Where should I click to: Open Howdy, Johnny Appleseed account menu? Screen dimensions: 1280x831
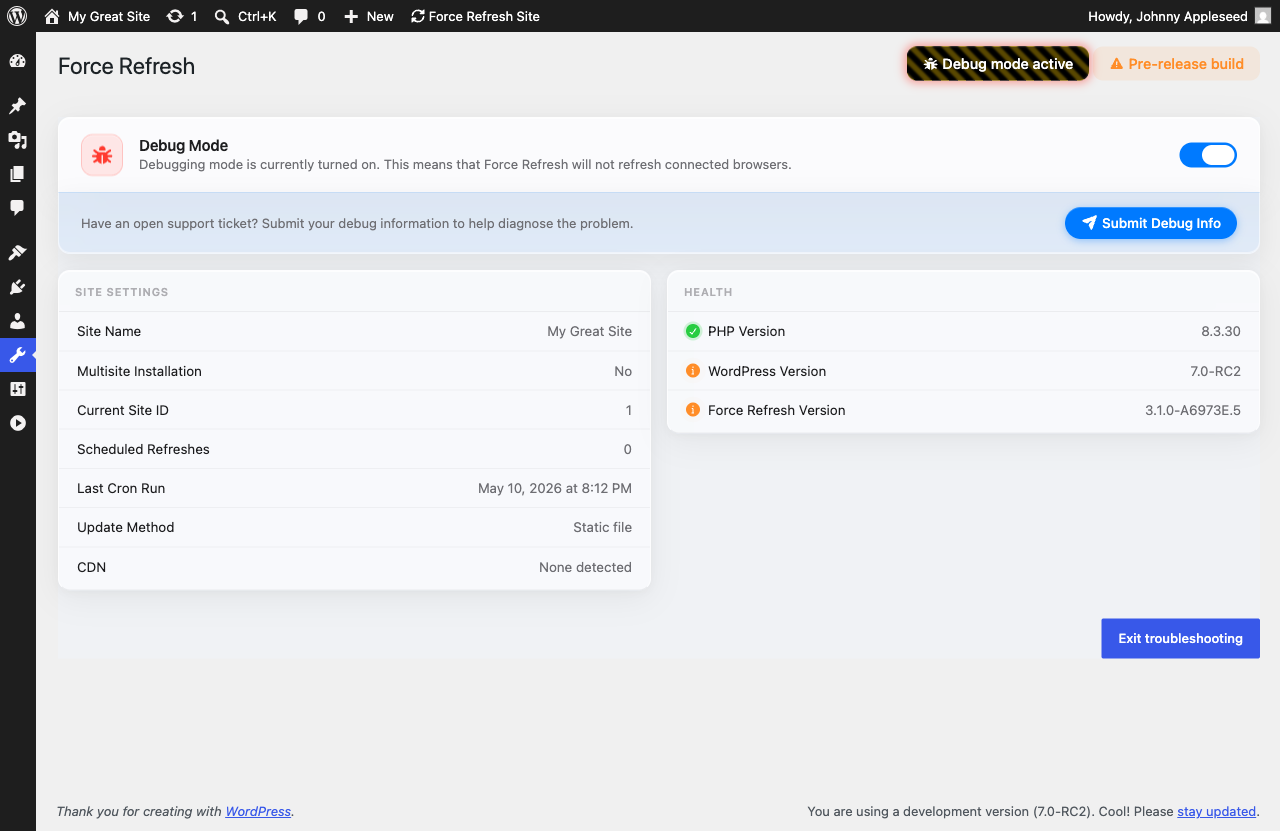1179,16
